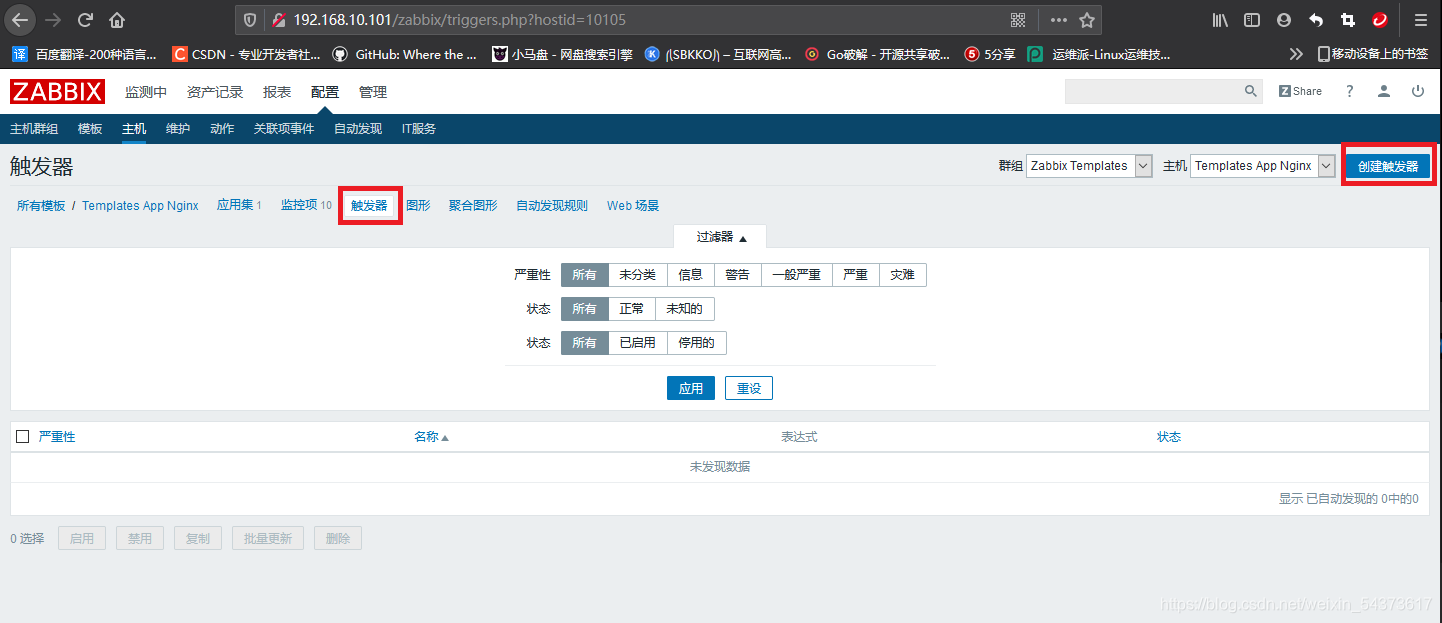The width and height of the screenshot is (1442, 623).
Task: Select severity 警告 option
Action: (x=737, y=275)
